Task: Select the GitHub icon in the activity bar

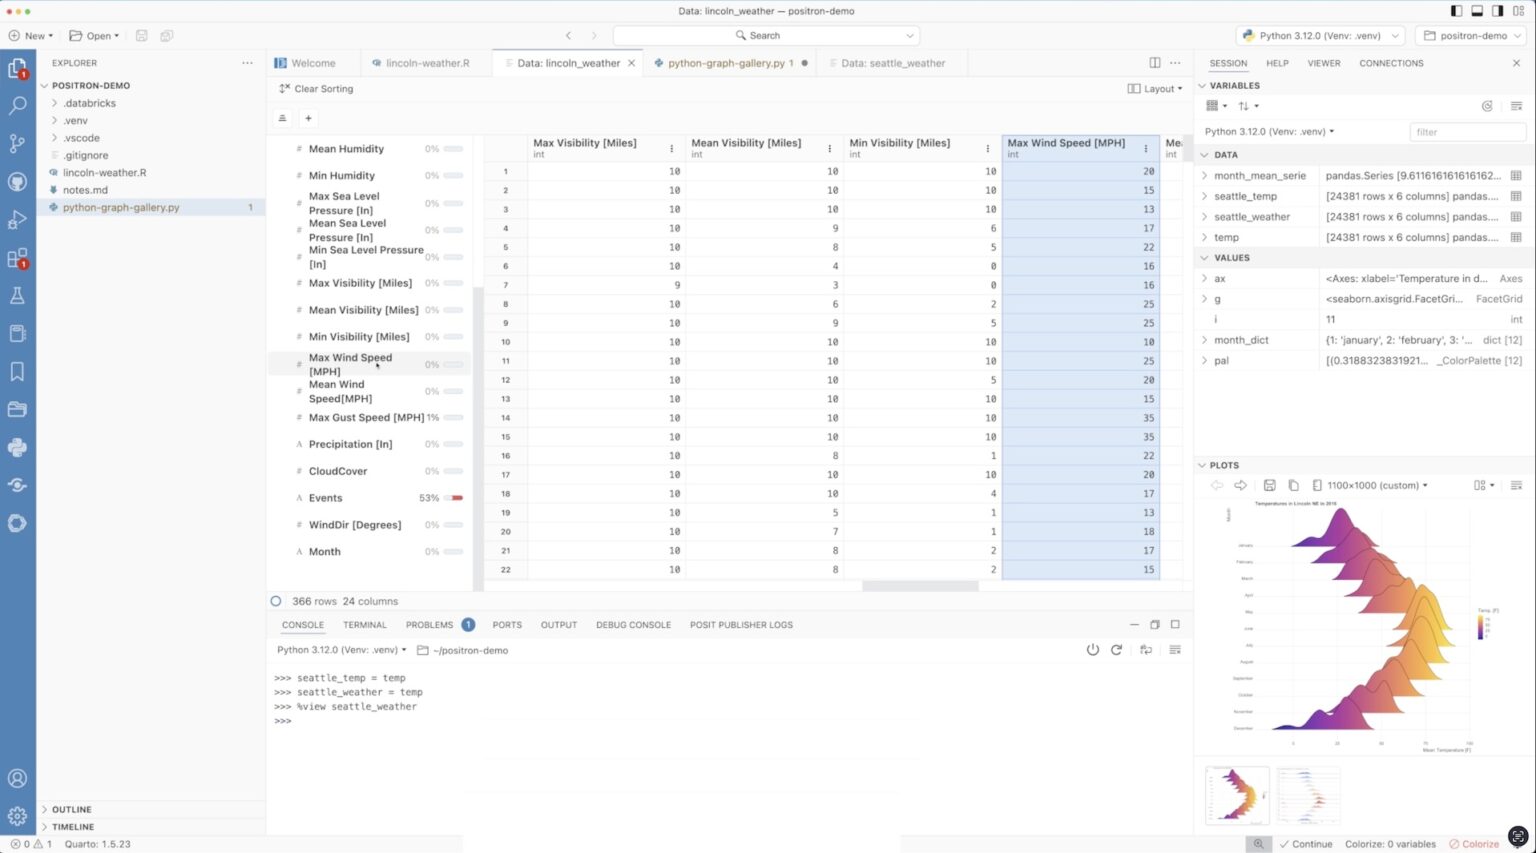Action: click(17, 181)
